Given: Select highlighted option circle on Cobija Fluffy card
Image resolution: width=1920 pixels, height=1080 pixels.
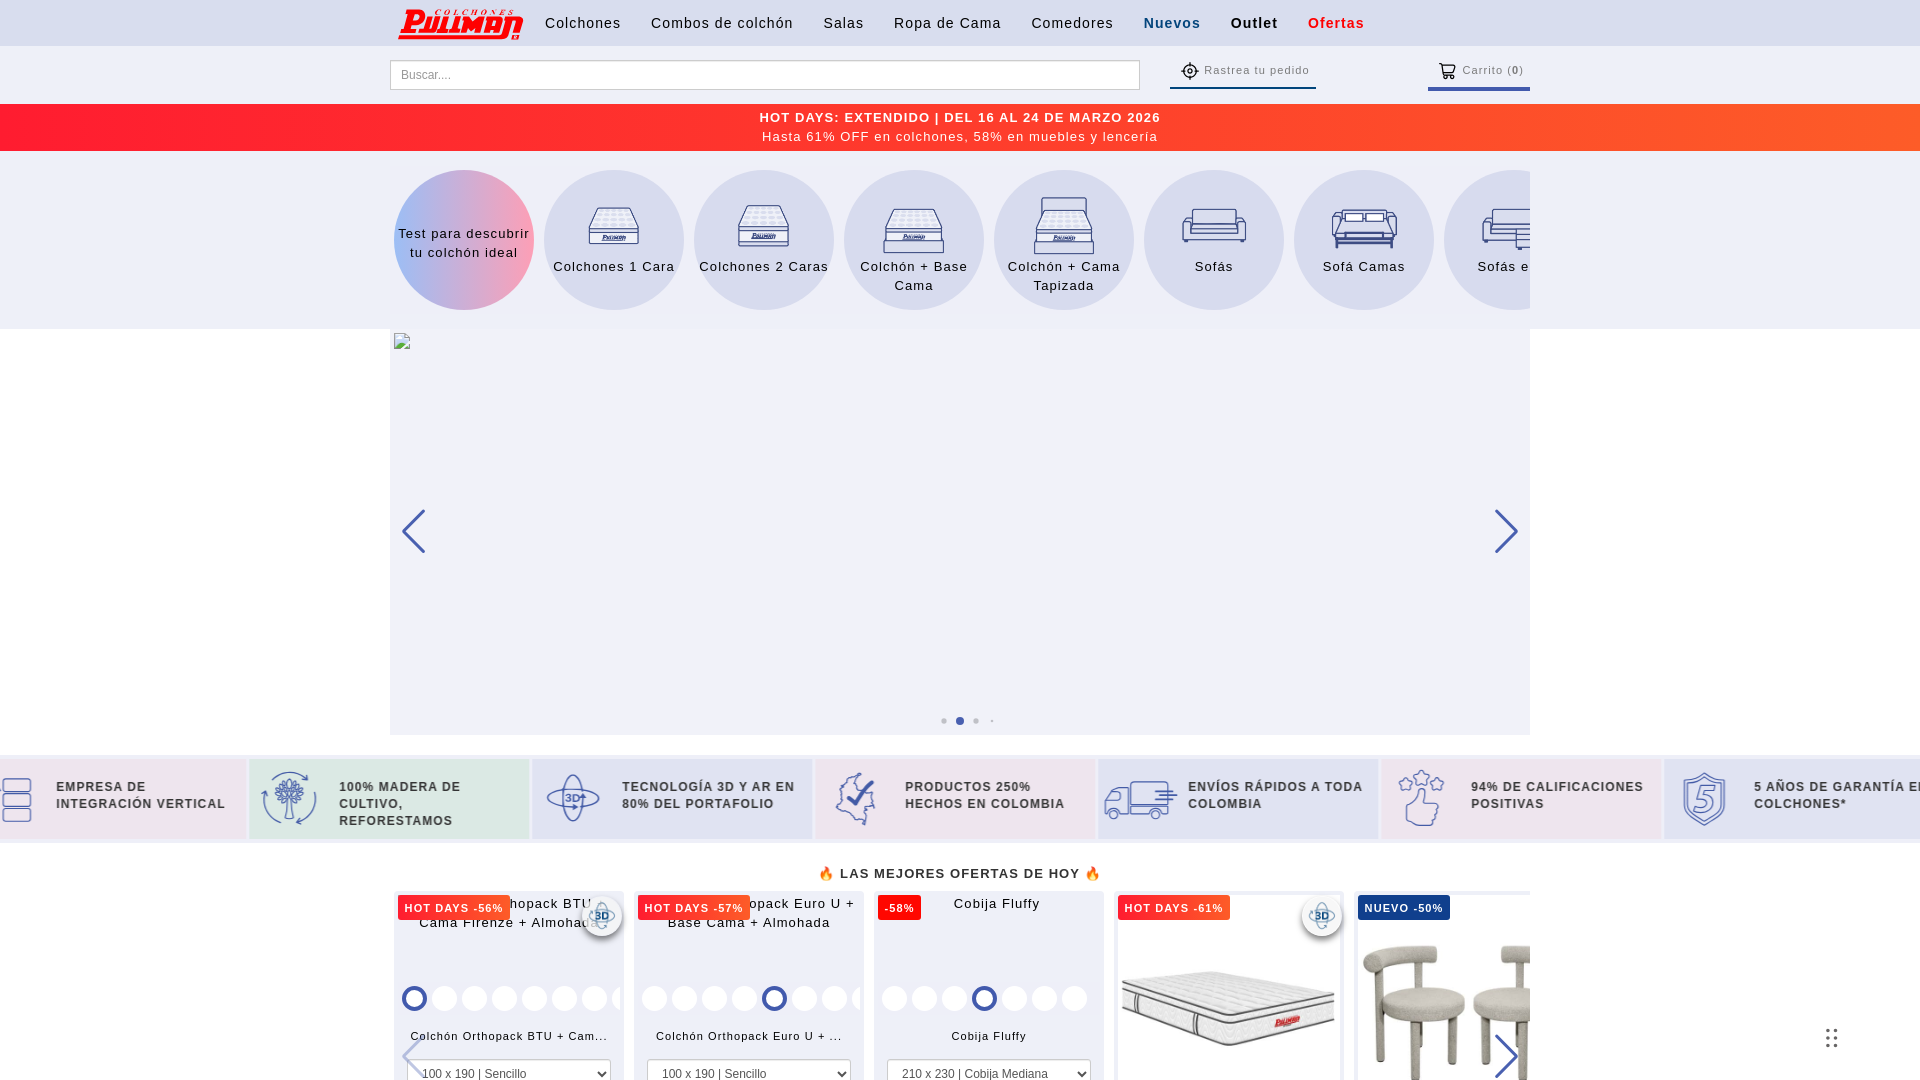Looking at the screenshot, I should [x=984, y=998].
